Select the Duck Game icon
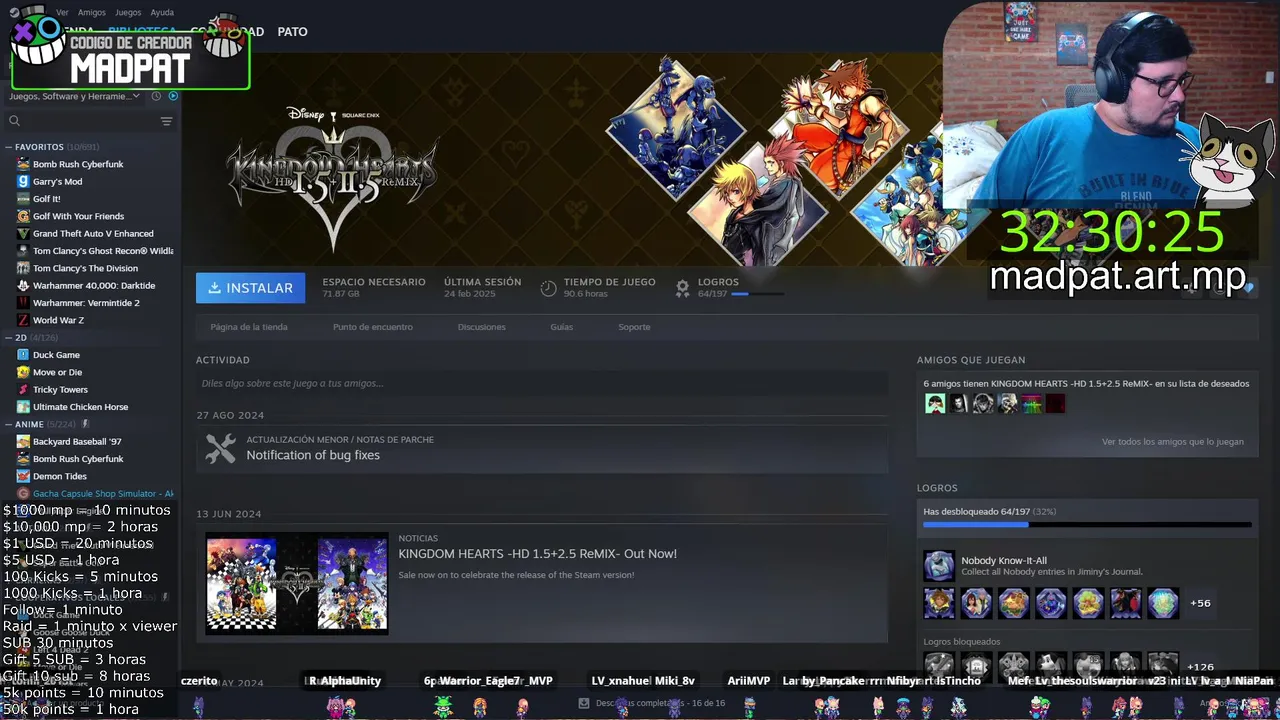The width and height of the screenshot is (1280, 720). [x=23, y=355]
